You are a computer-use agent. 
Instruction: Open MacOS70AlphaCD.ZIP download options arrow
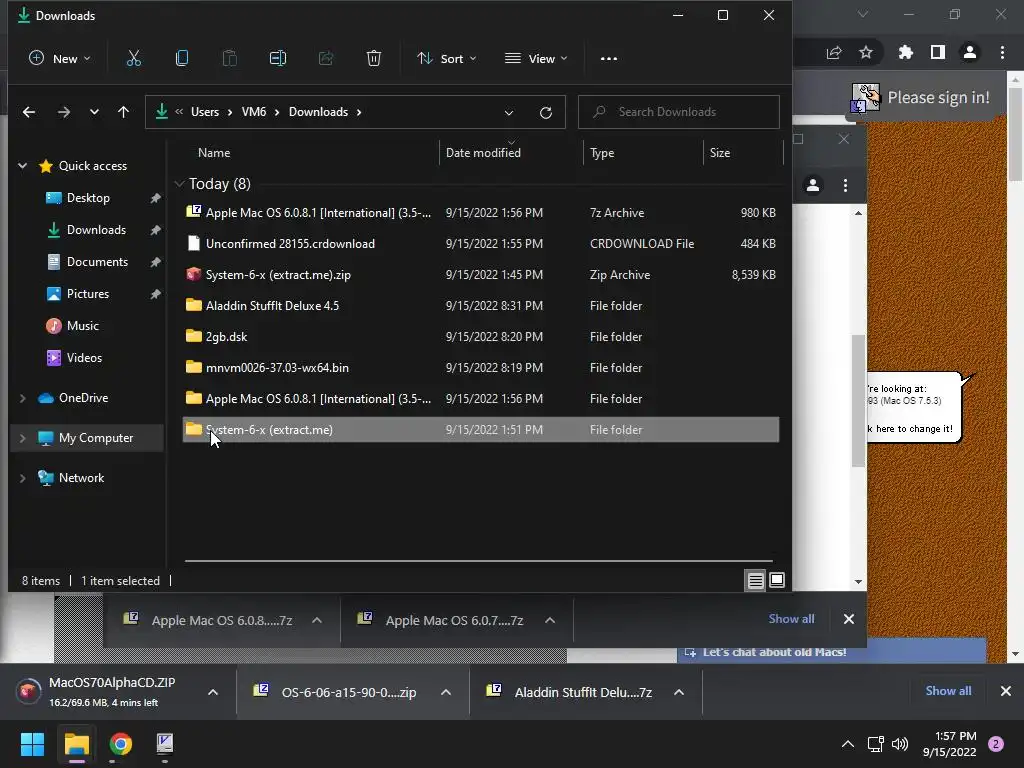point(213,692)
